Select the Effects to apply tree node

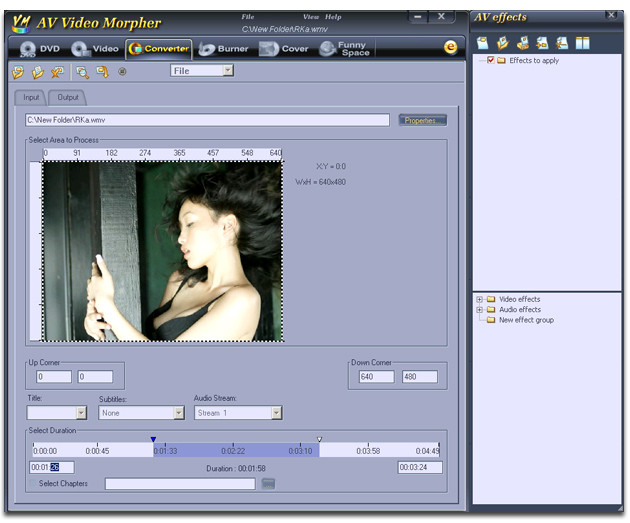(534, 61)
